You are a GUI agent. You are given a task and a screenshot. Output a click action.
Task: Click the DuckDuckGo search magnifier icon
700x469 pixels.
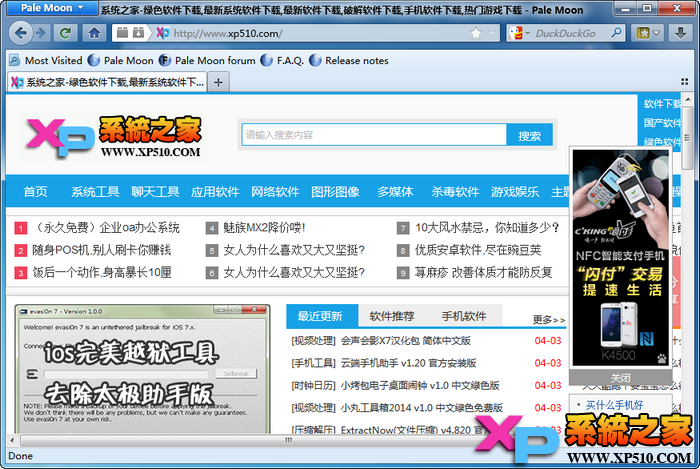[x=617, y=33]
